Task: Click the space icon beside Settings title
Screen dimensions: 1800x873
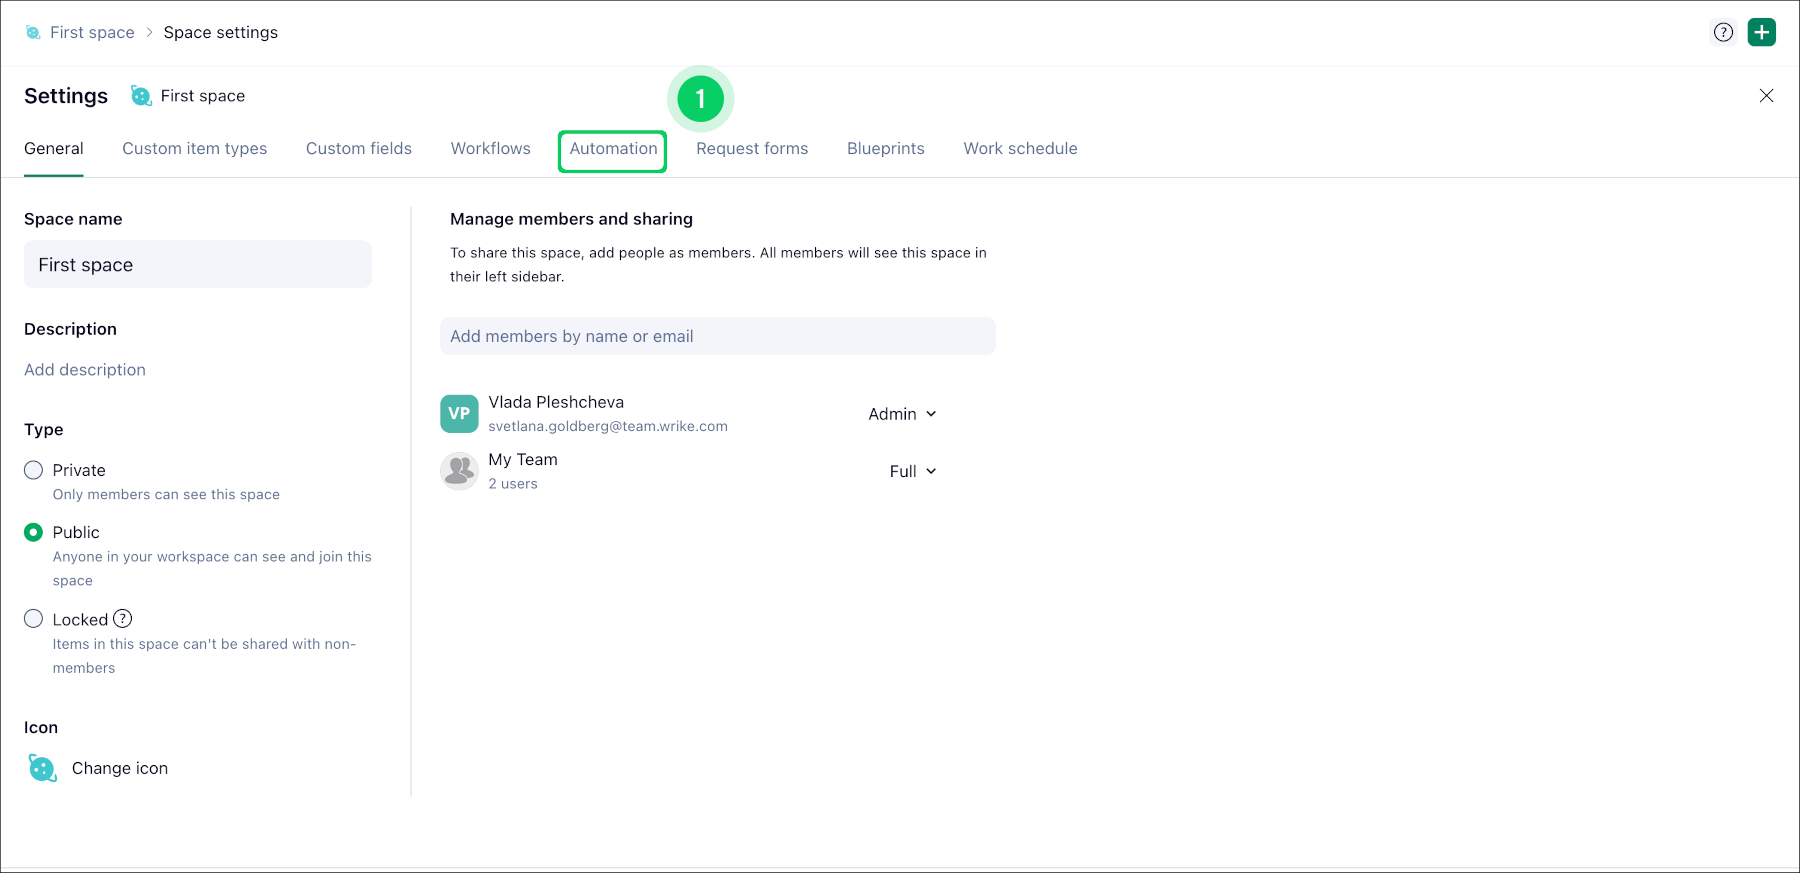Action: pos(141,96)
